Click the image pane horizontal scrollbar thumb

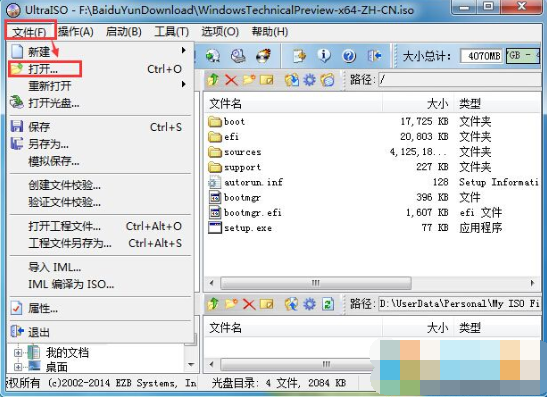click(x=316, y=283)
